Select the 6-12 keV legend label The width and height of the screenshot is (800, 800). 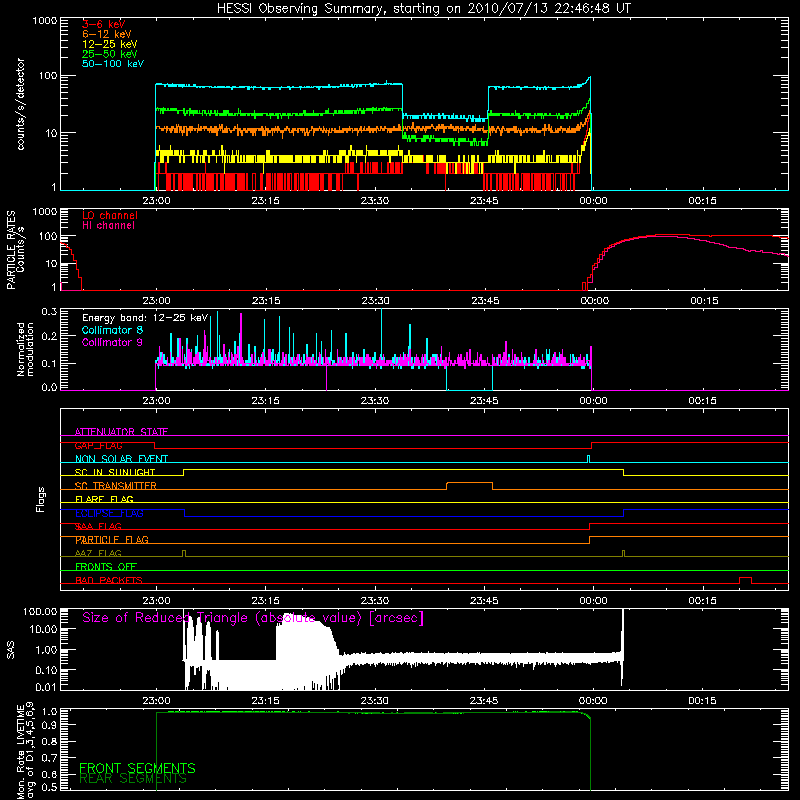(x=107, y=34)
